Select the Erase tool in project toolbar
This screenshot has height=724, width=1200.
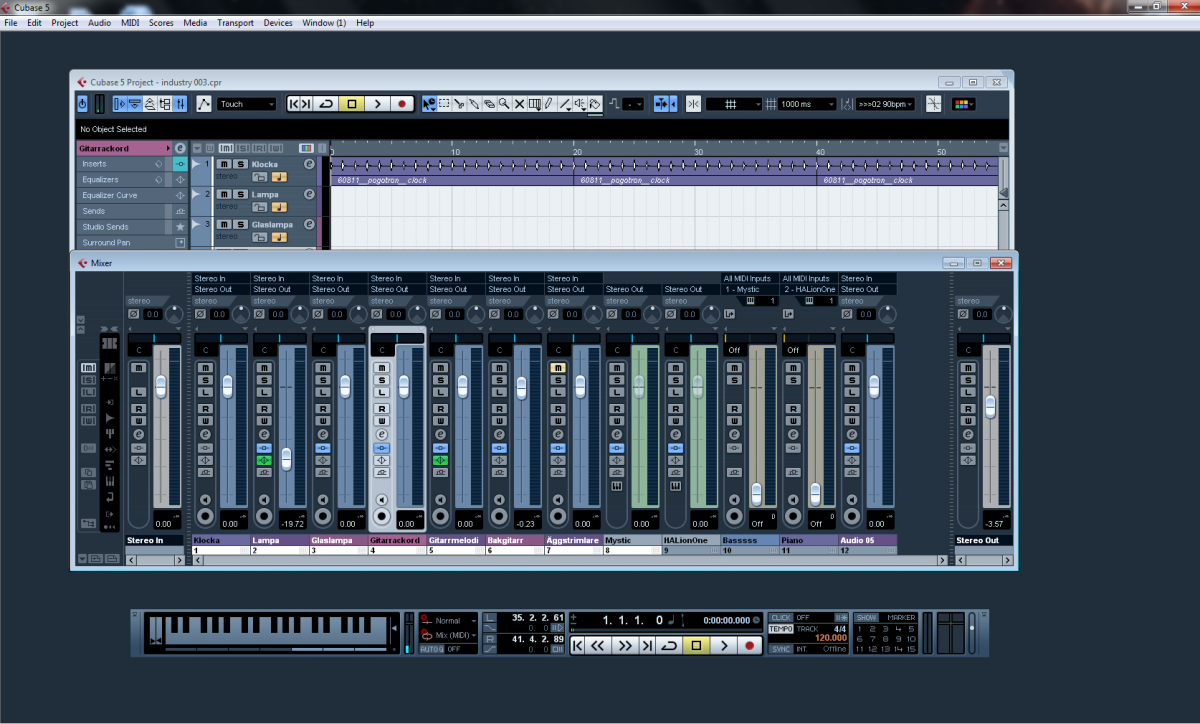pyautogui.click(x=489, y=104)
